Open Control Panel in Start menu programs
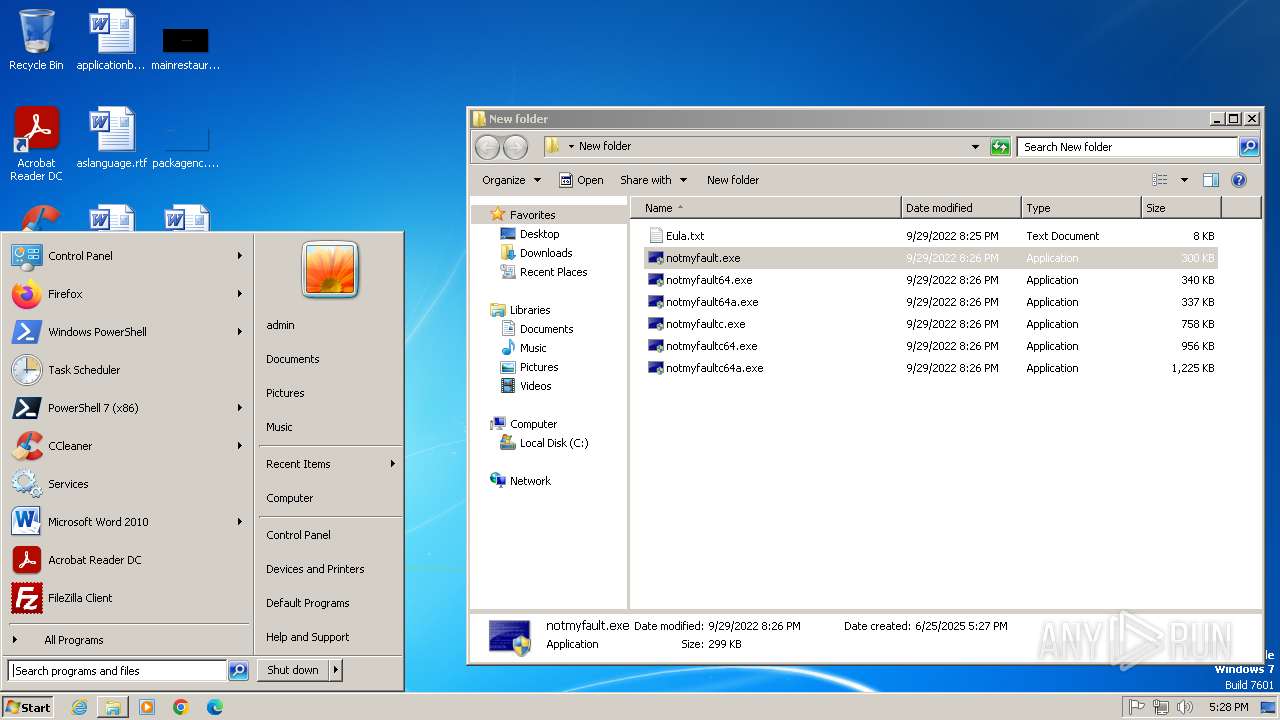Viewport: 1280px width, 720px height. [128, 256]
